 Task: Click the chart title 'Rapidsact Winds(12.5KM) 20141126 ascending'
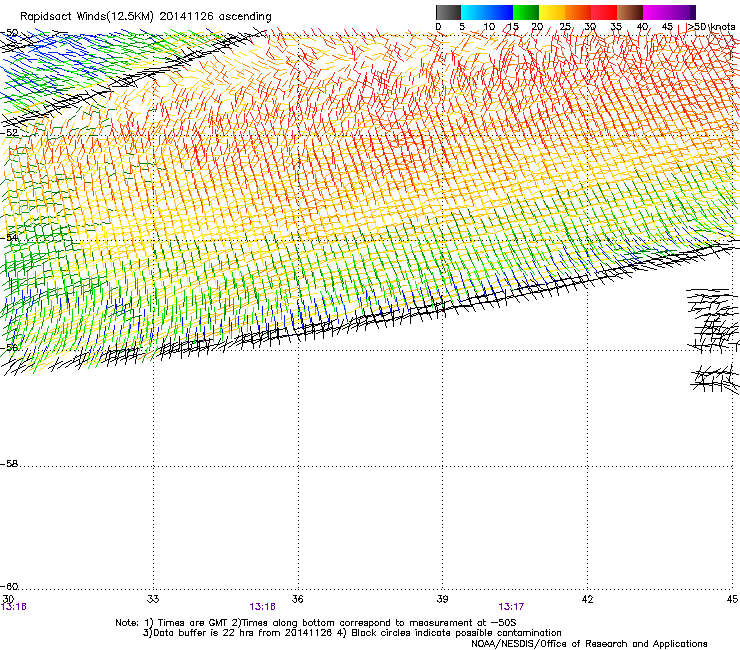(146, 17)
